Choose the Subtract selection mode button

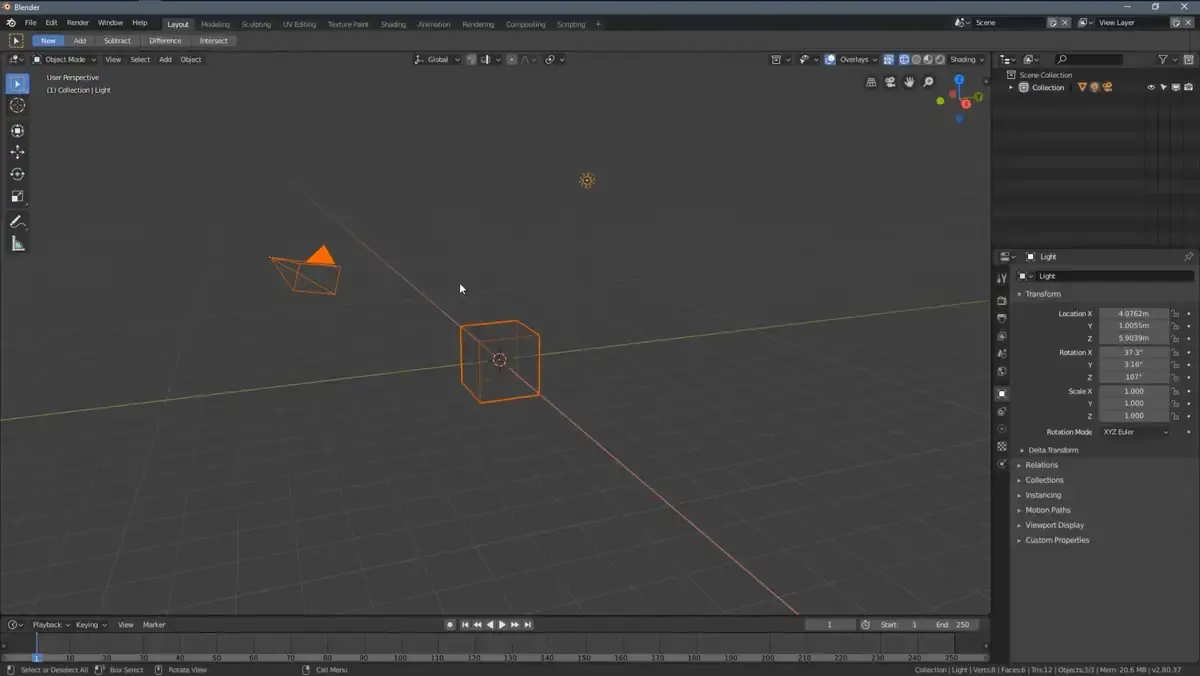tap(117, 41)
